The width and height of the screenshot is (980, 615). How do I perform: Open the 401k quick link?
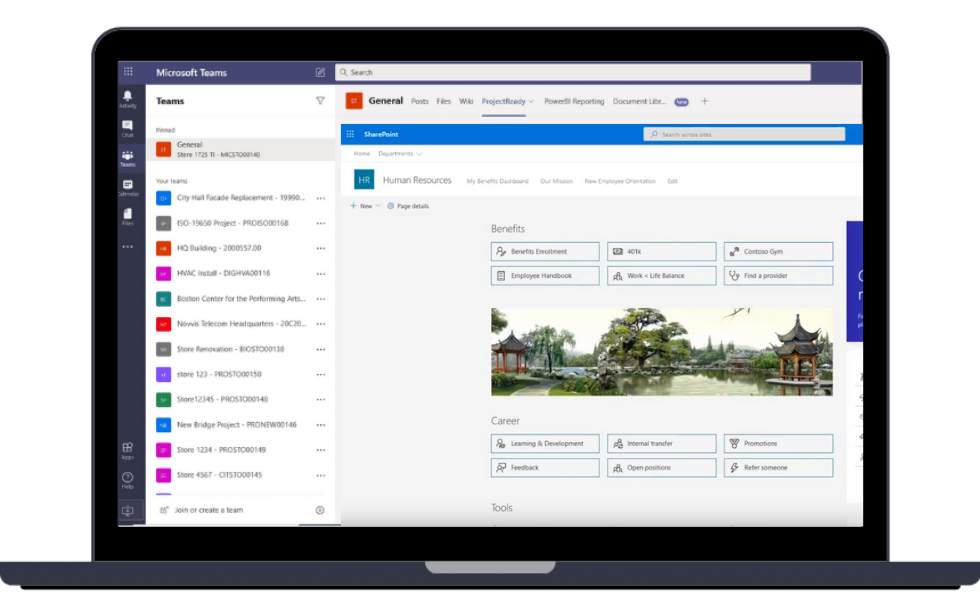[x=661, y=251]
